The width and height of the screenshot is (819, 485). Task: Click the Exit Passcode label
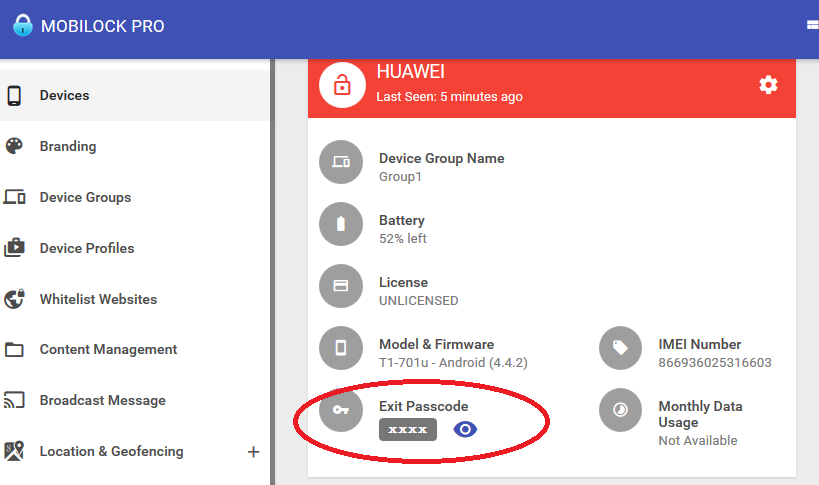click(424, 406)
